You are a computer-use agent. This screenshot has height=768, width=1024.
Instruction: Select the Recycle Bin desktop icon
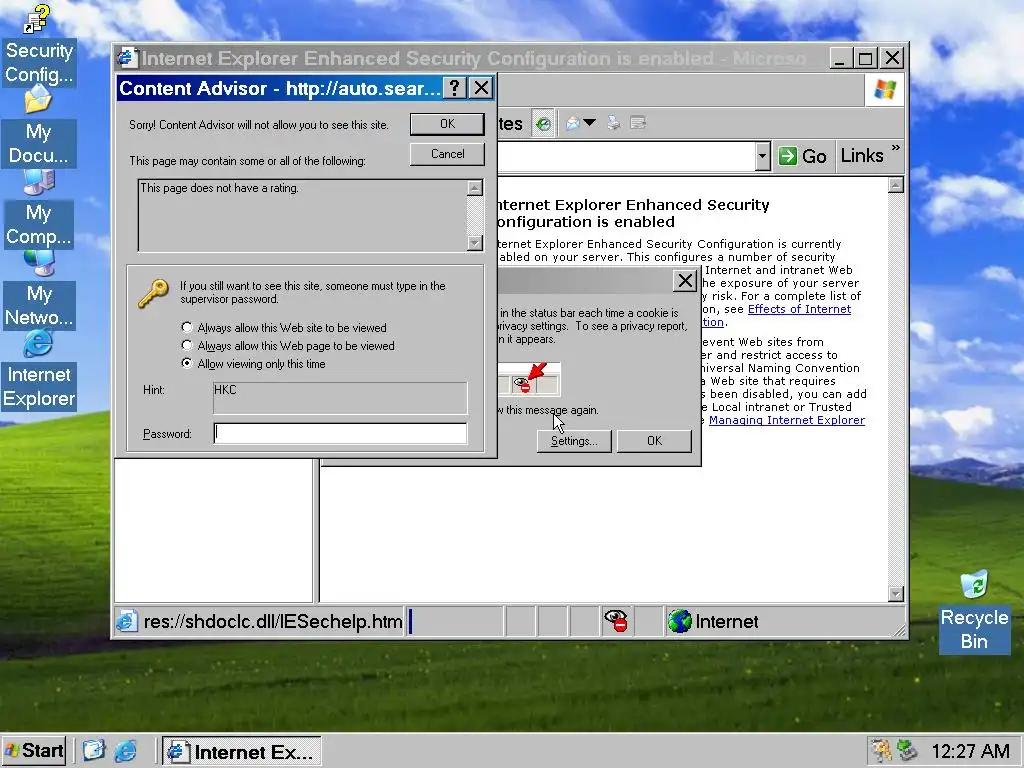tap(974, 611)
